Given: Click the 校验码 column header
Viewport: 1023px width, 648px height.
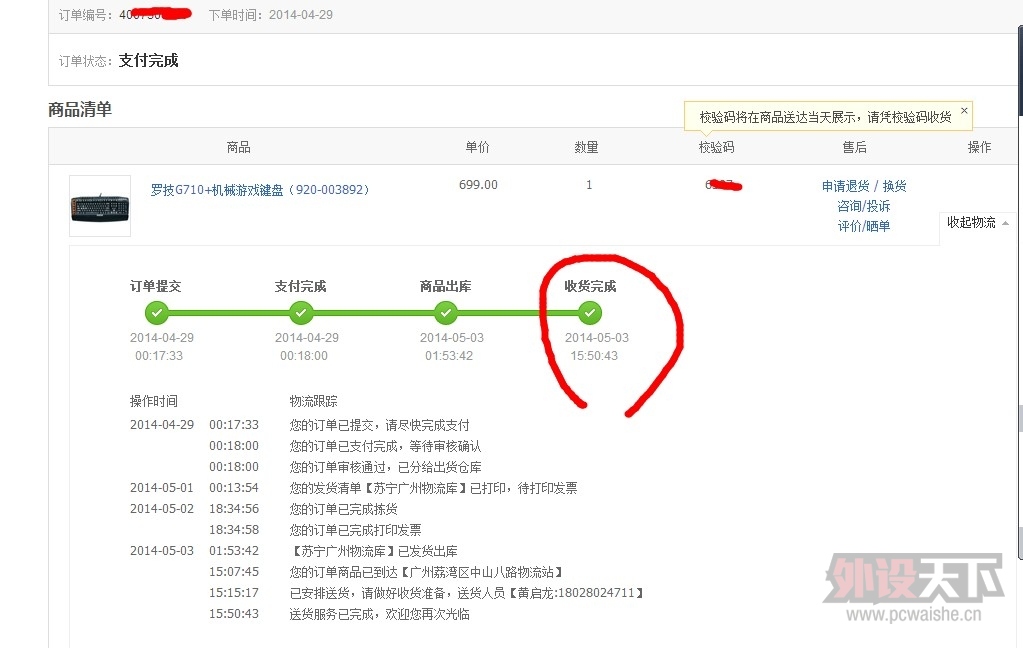Looking at the screenshot, I should 716,147.
